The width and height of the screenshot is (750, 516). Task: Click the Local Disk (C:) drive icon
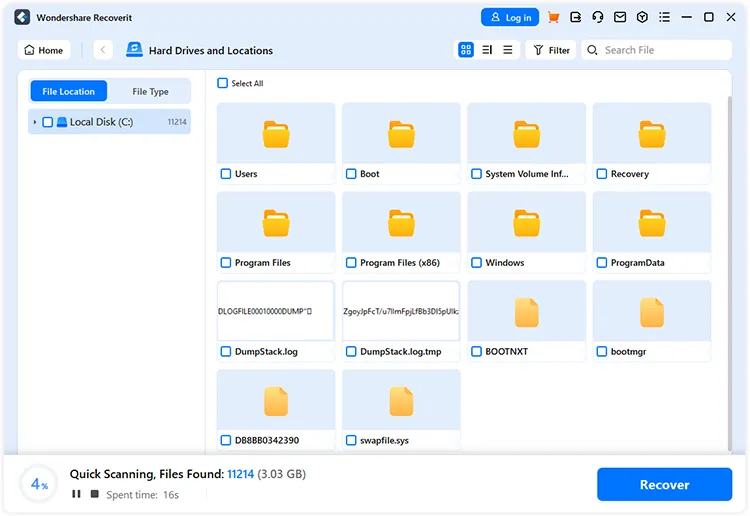coord(62,122)
